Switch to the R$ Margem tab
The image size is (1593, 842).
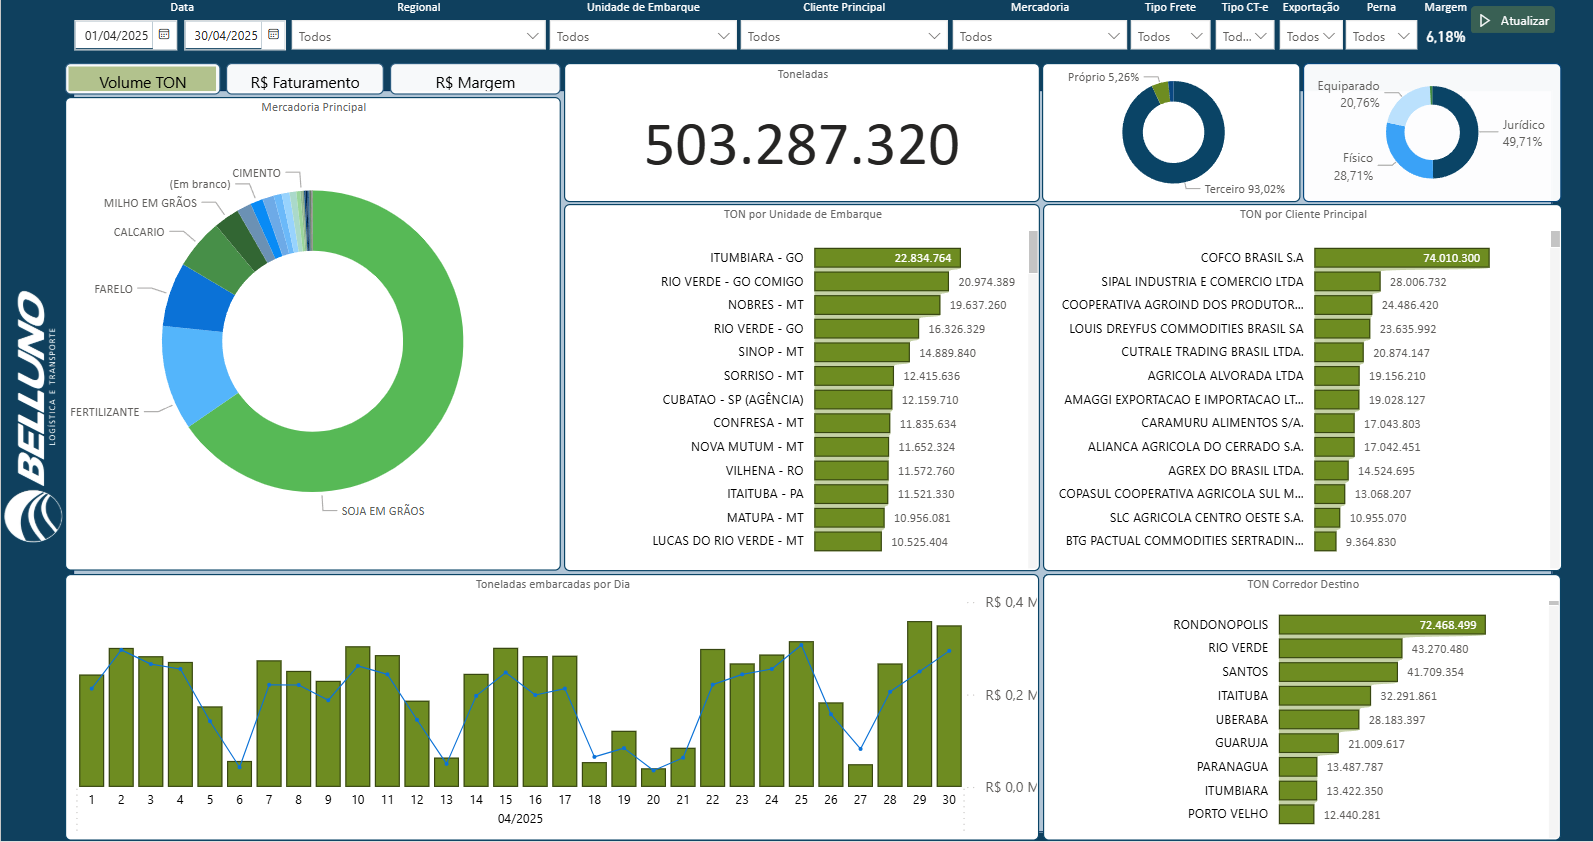tap(475, 80)
